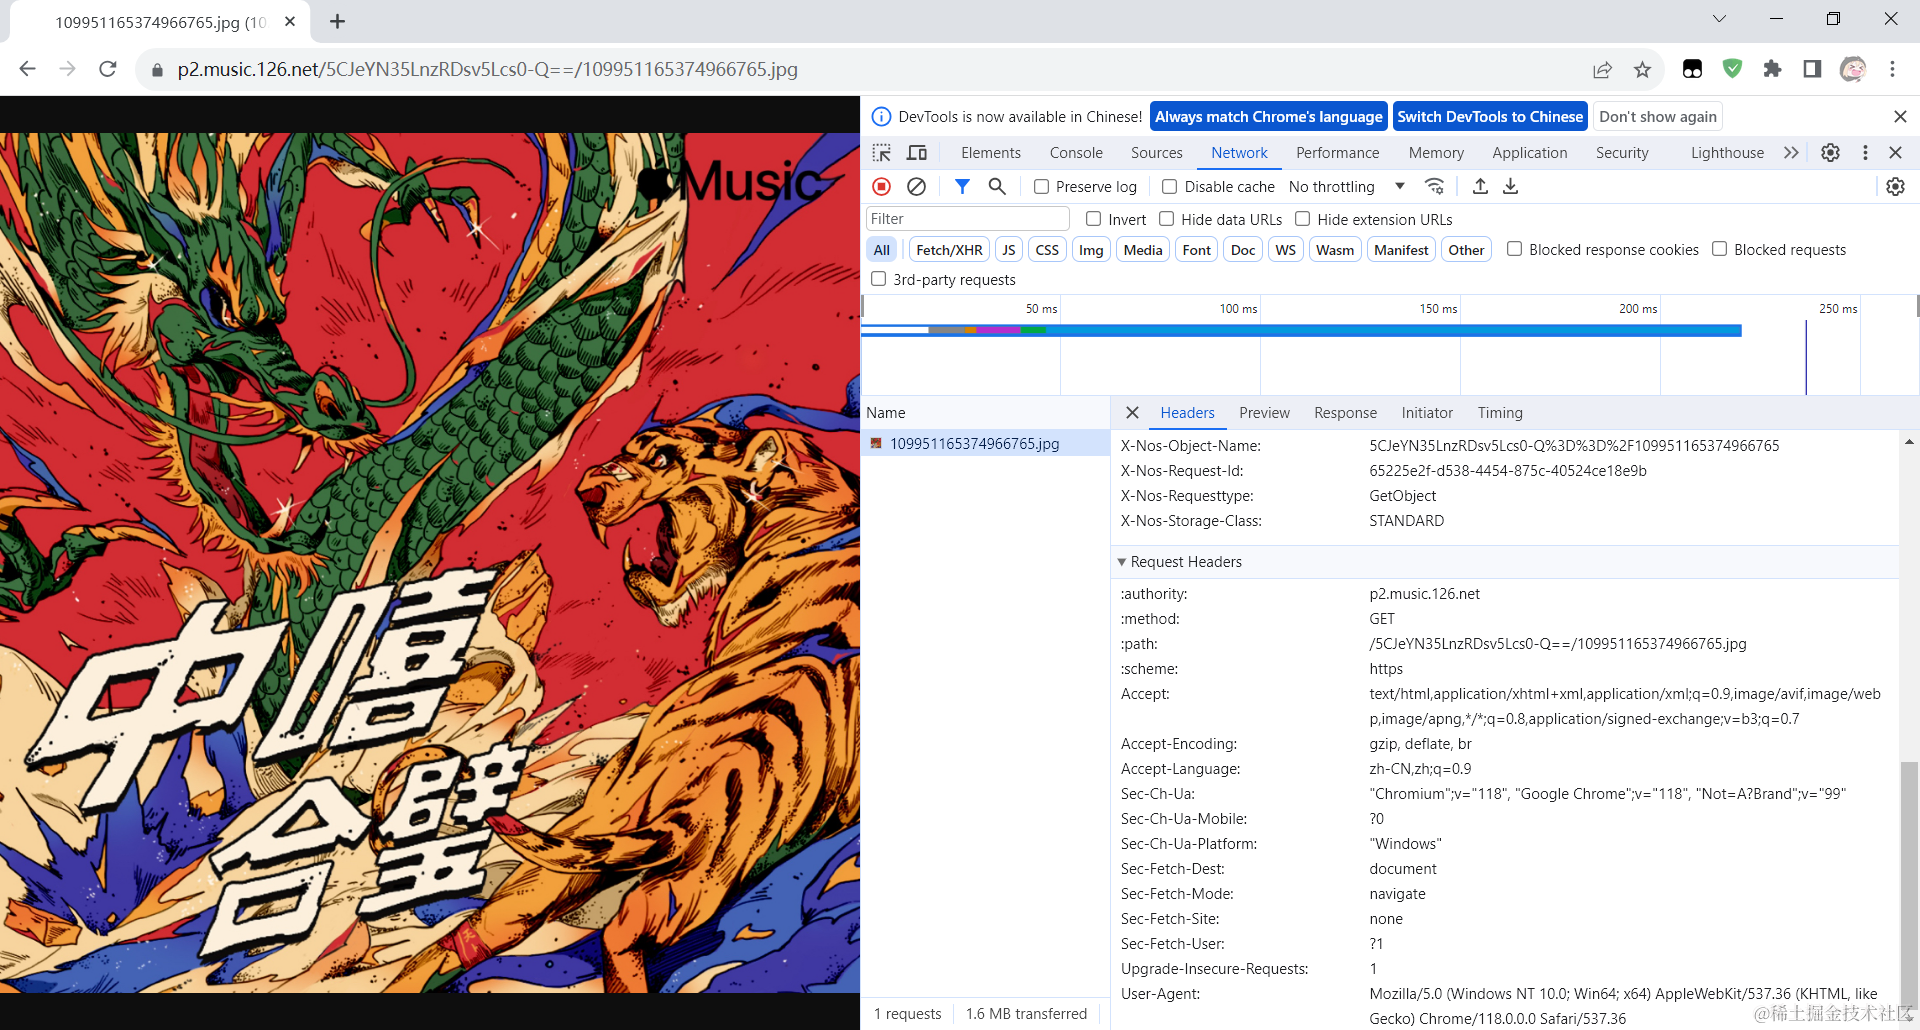Image resolution: width=1920 pixels, height=1030 pixels.
Task: Open the network search magnifier
Action: pyautogui.click(x=997, y=186)
